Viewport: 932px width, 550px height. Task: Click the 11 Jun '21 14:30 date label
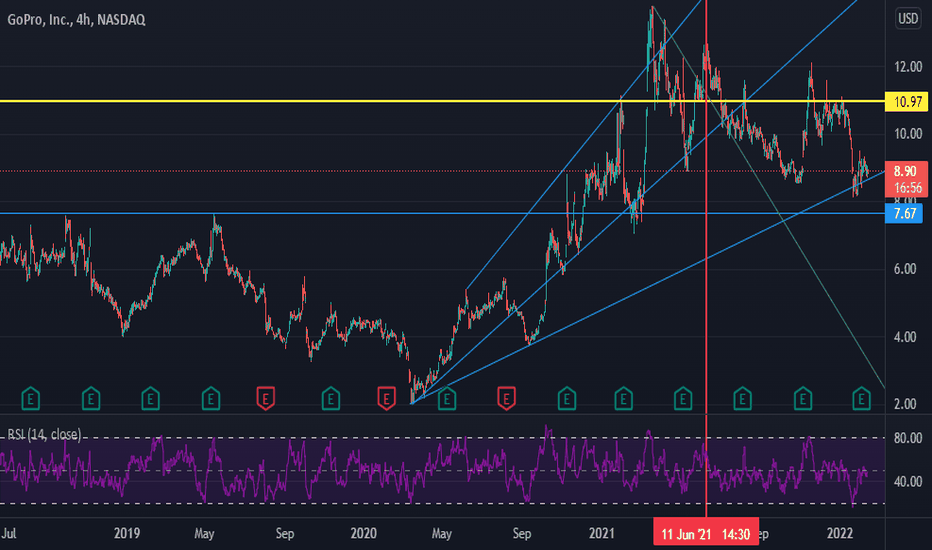pyautogui.click(x=706, y=534)
